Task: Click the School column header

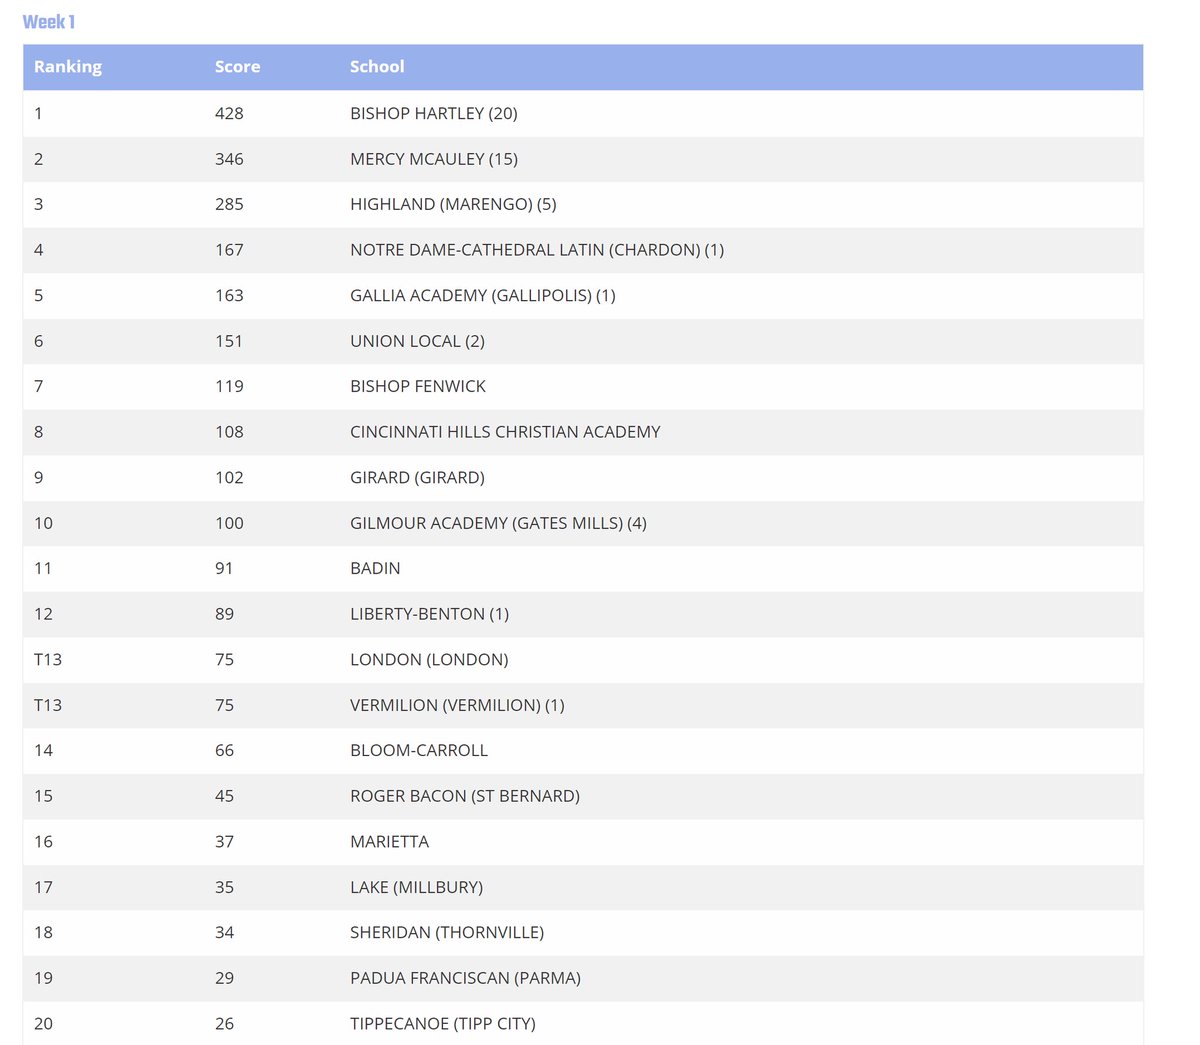Action: pyautogui.click(x=377, y=67)
